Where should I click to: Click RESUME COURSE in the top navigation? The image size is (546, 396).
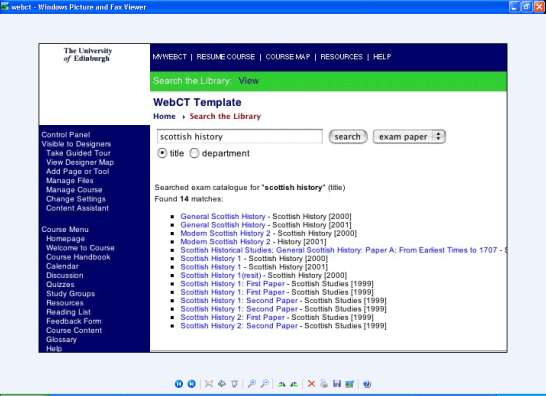pyautogui.click(x=226, y=57)
